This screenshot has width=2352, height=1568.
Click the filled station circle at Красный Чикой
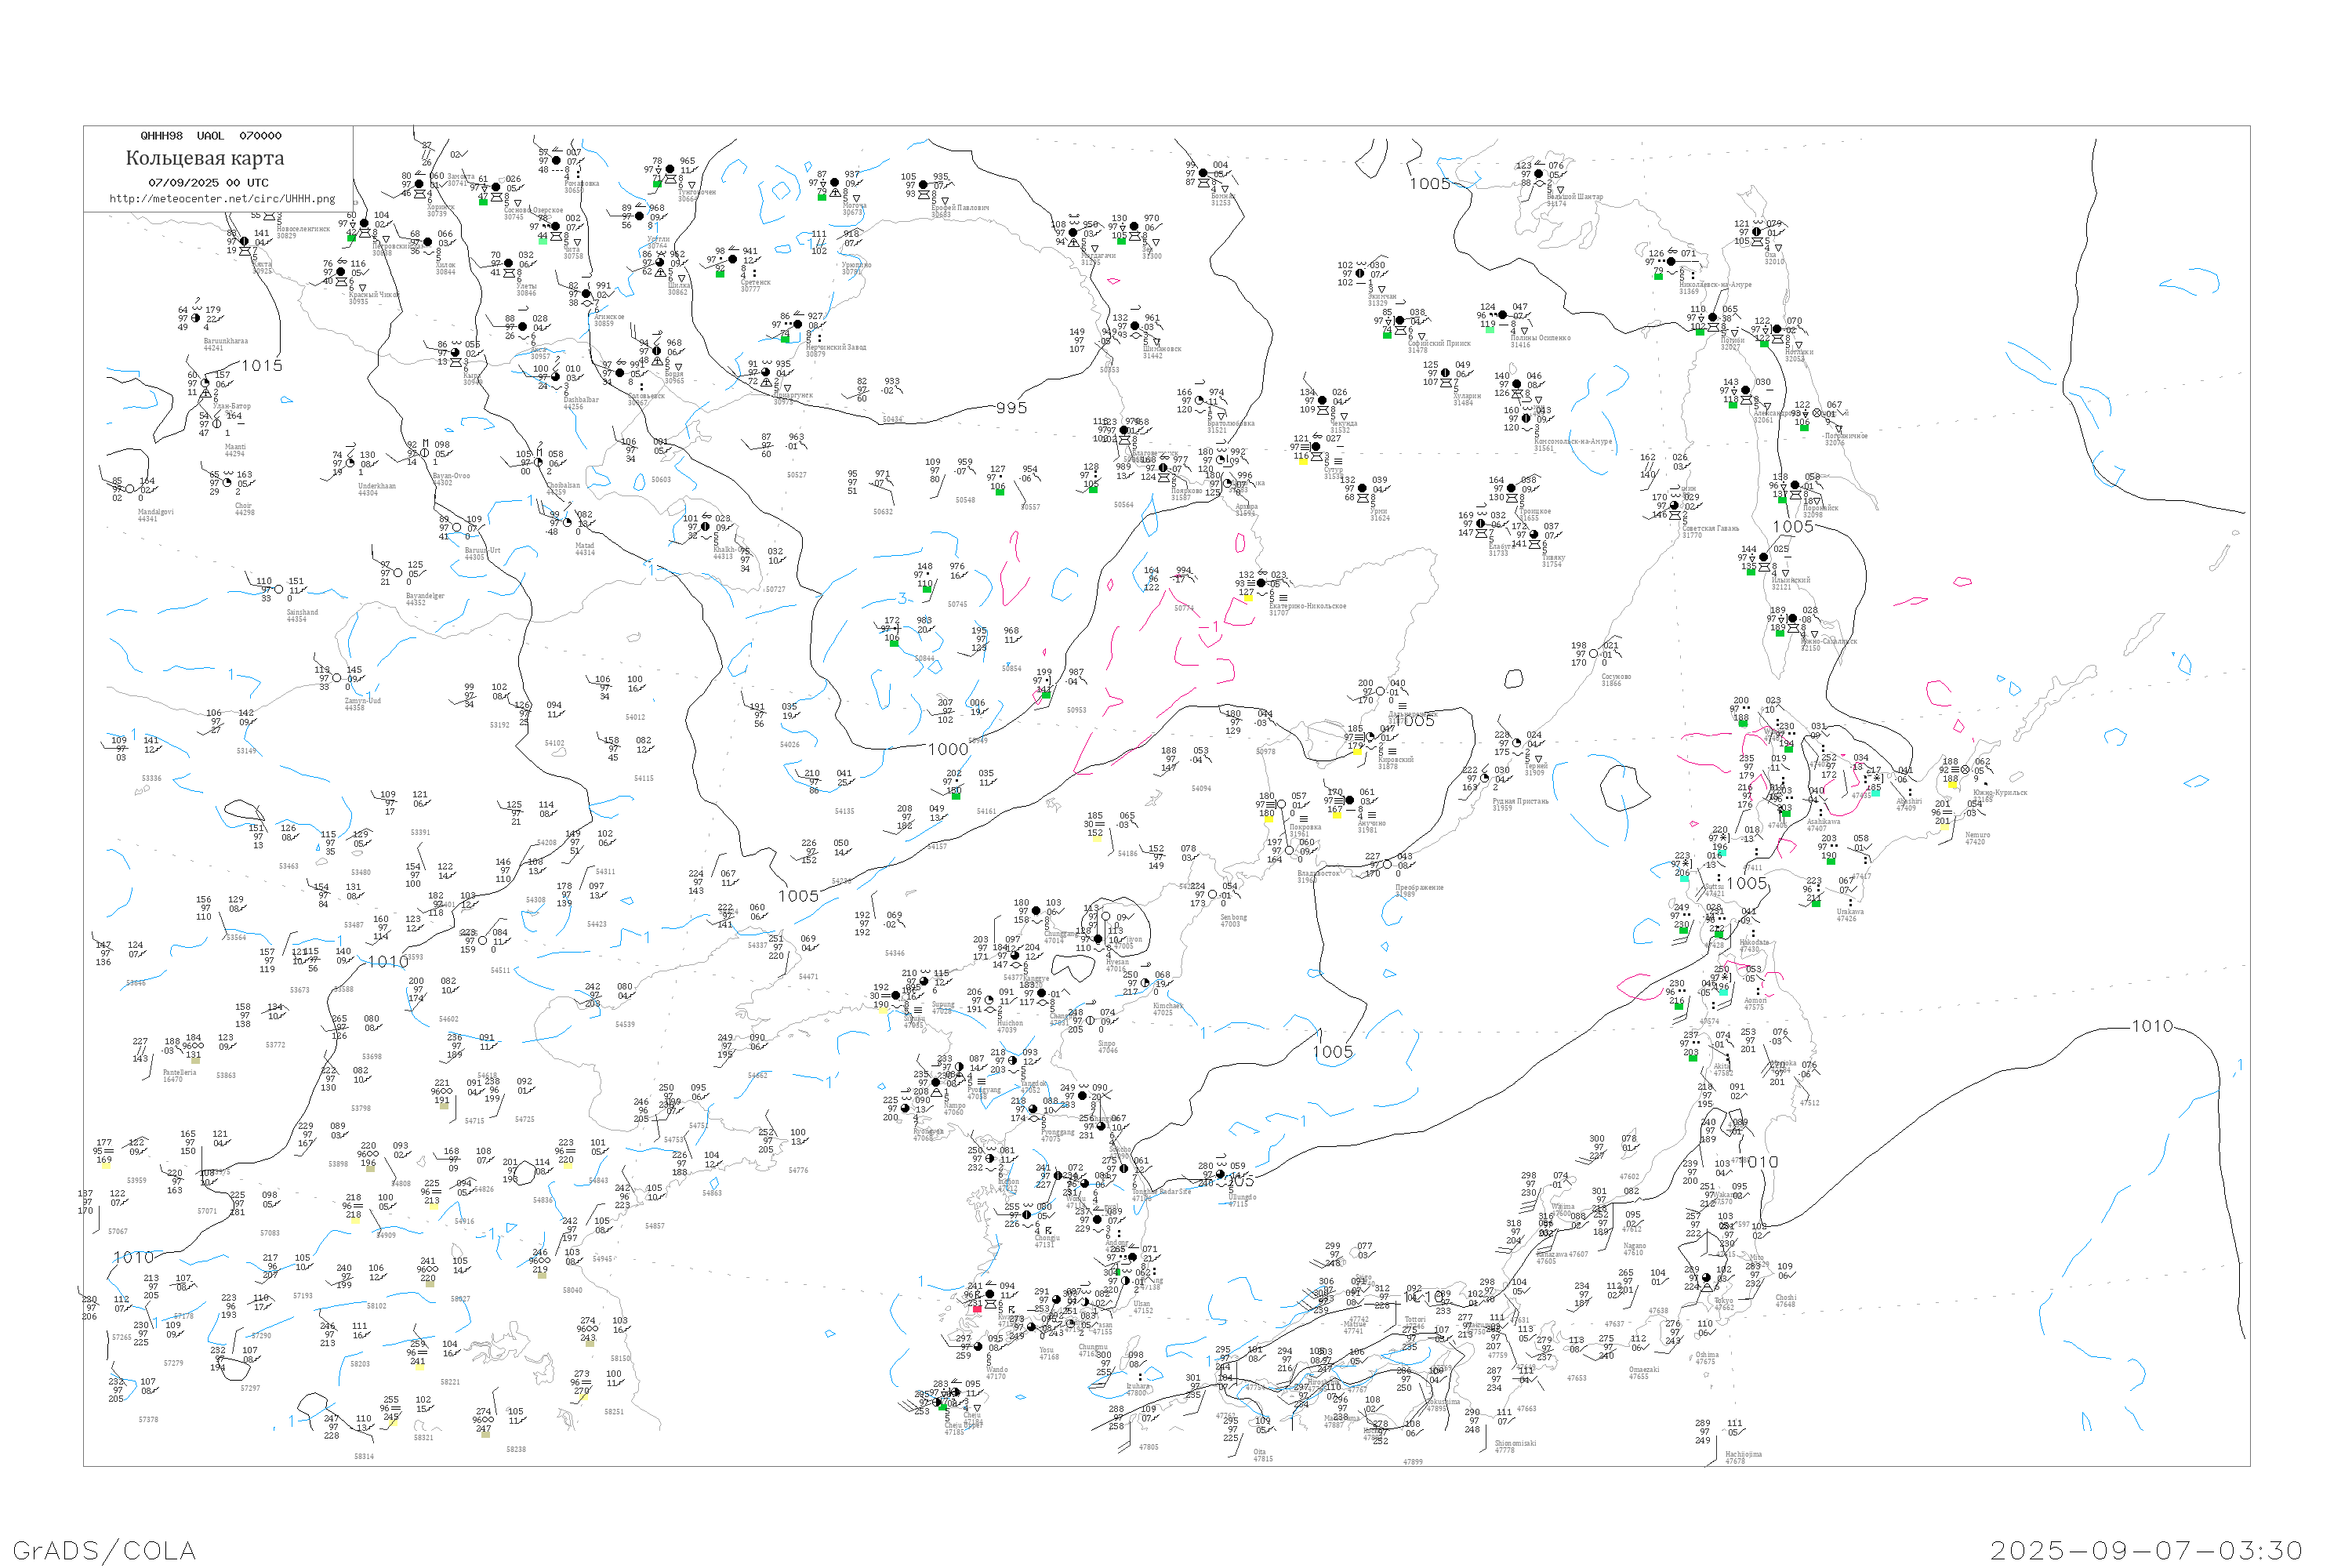(x=341, y=272)
